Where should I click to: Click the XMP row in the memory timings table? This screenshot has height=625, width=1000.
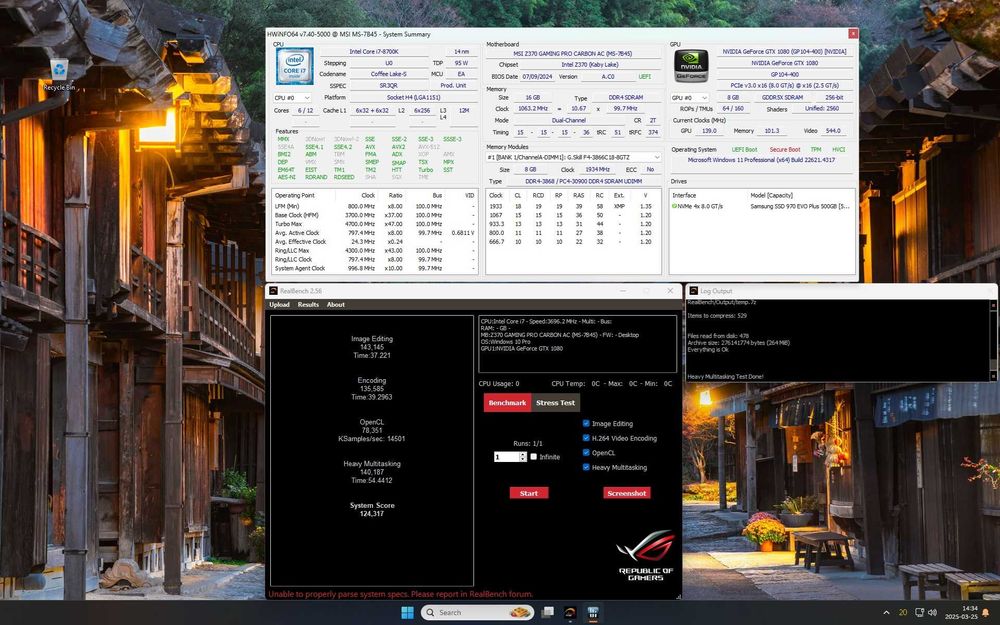(573, 206)
